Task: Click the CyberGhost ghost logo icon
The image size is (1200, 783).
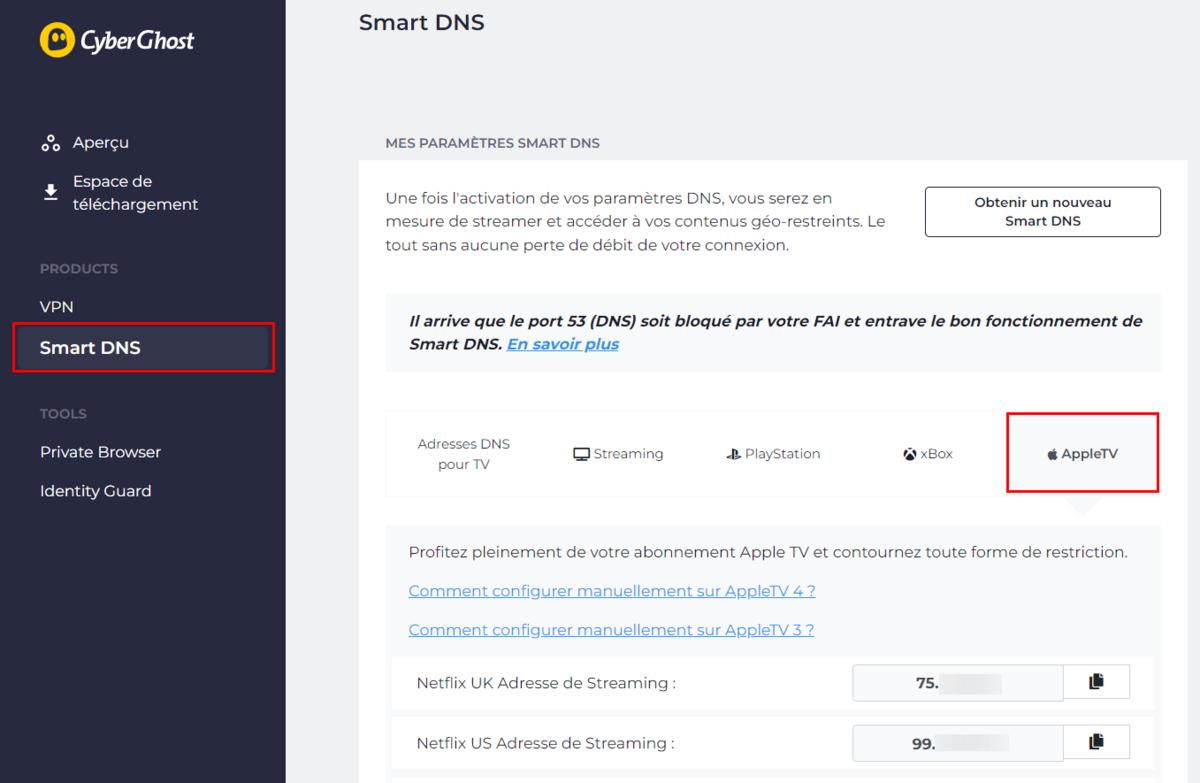Action: coord(57,40)
